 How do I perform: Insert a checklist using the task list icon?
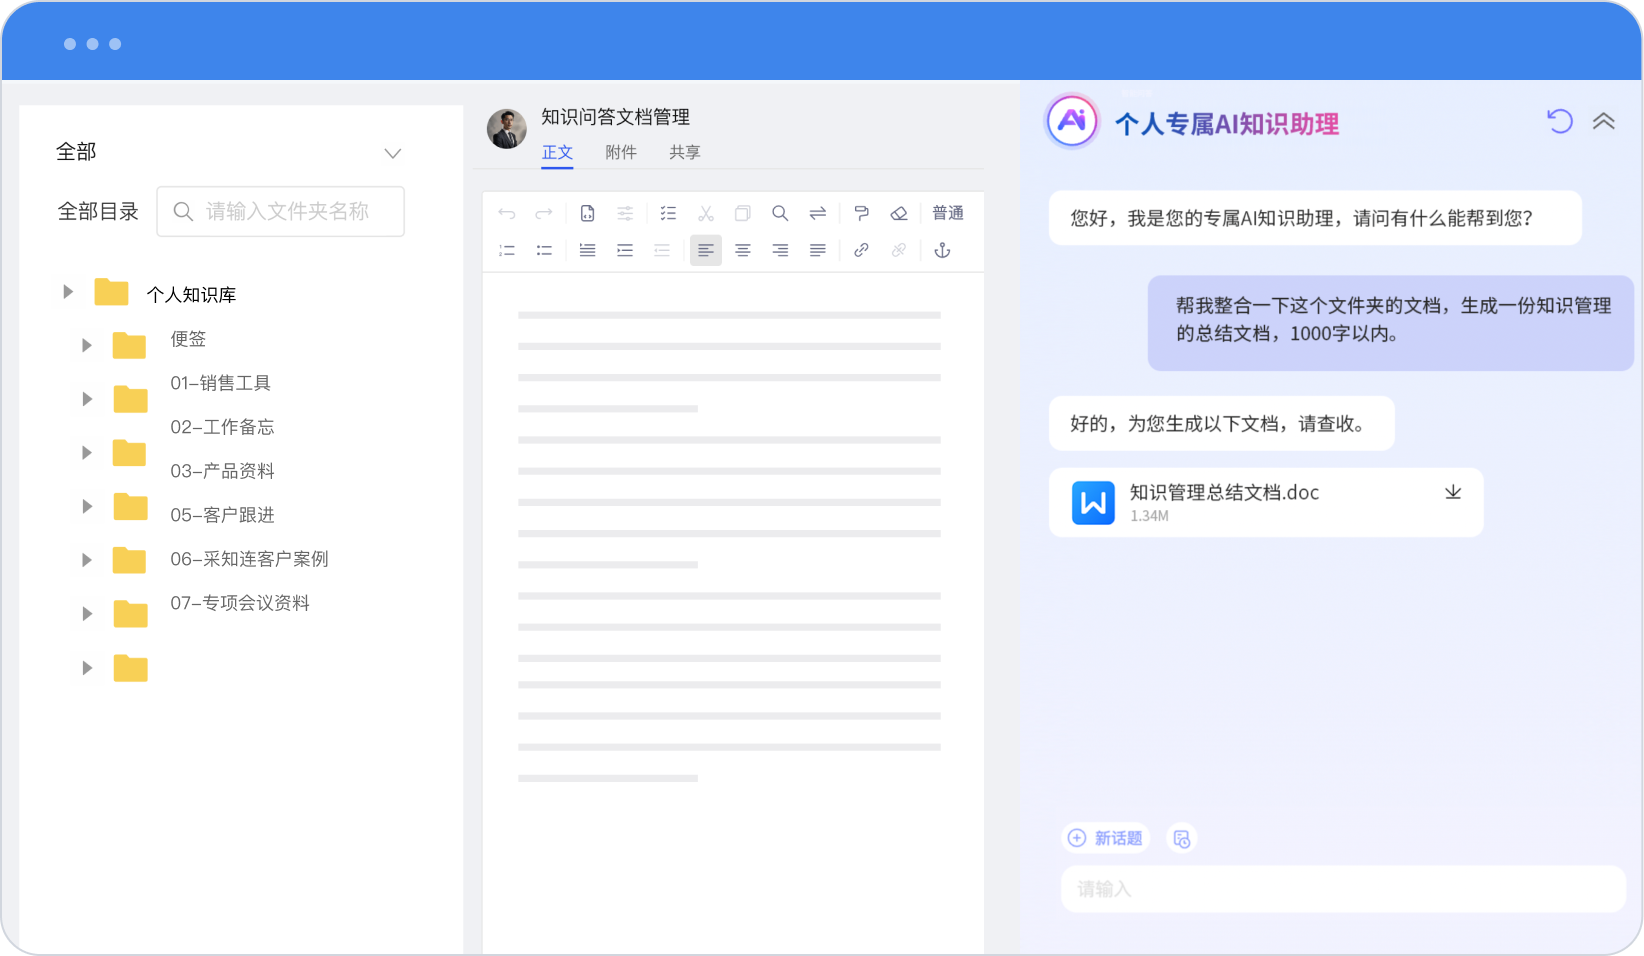(668, 213)
